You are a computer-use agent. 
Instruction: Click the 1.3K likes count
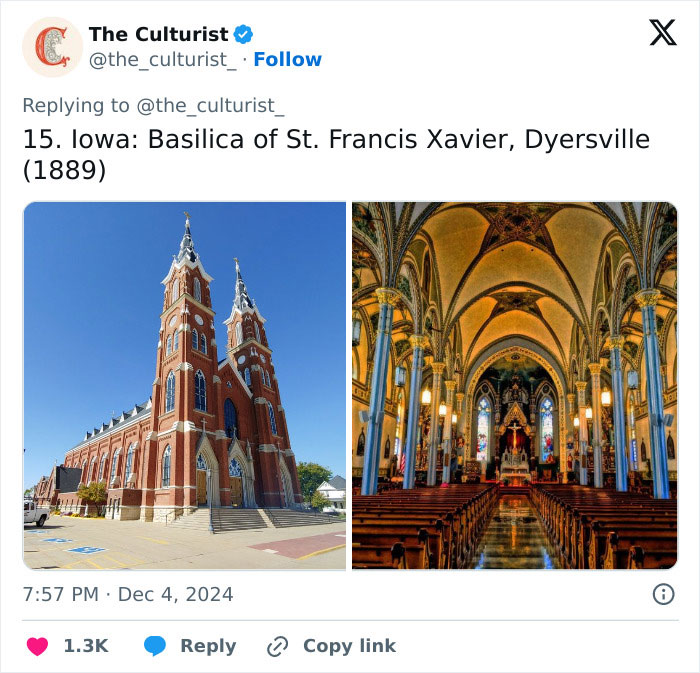tap(86, 646)
